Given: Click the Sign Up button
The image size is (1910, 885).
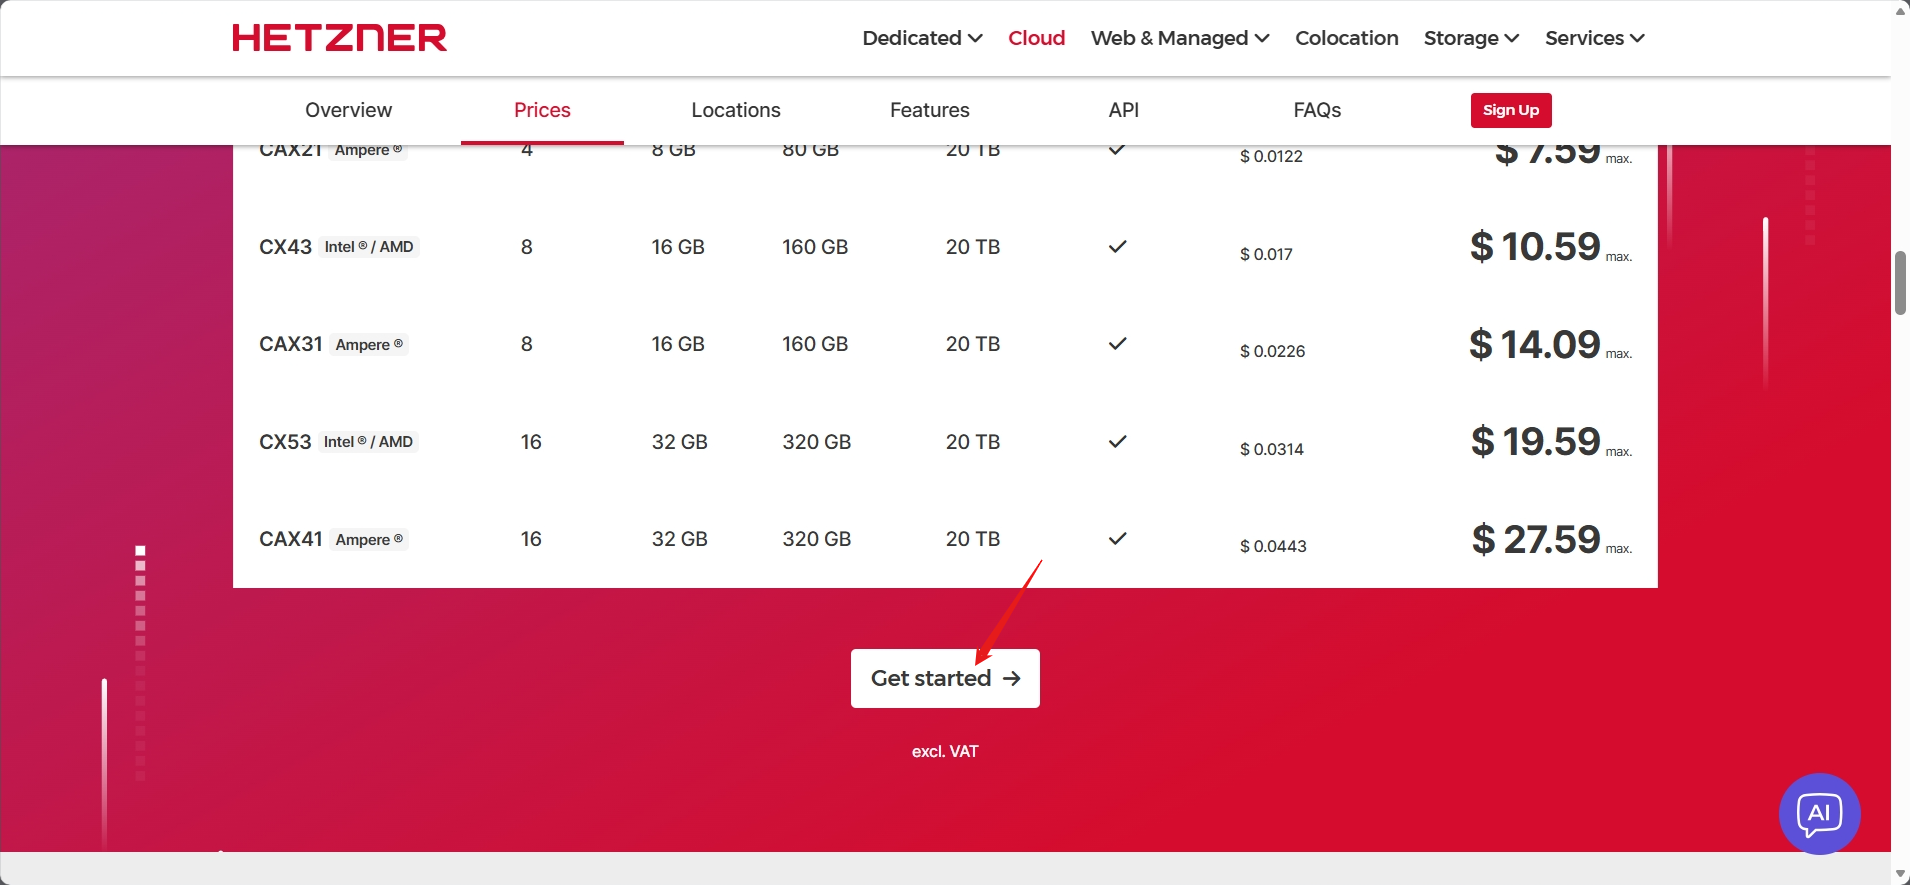Looking at the screenshot, I should click(x=1511, y=110).
